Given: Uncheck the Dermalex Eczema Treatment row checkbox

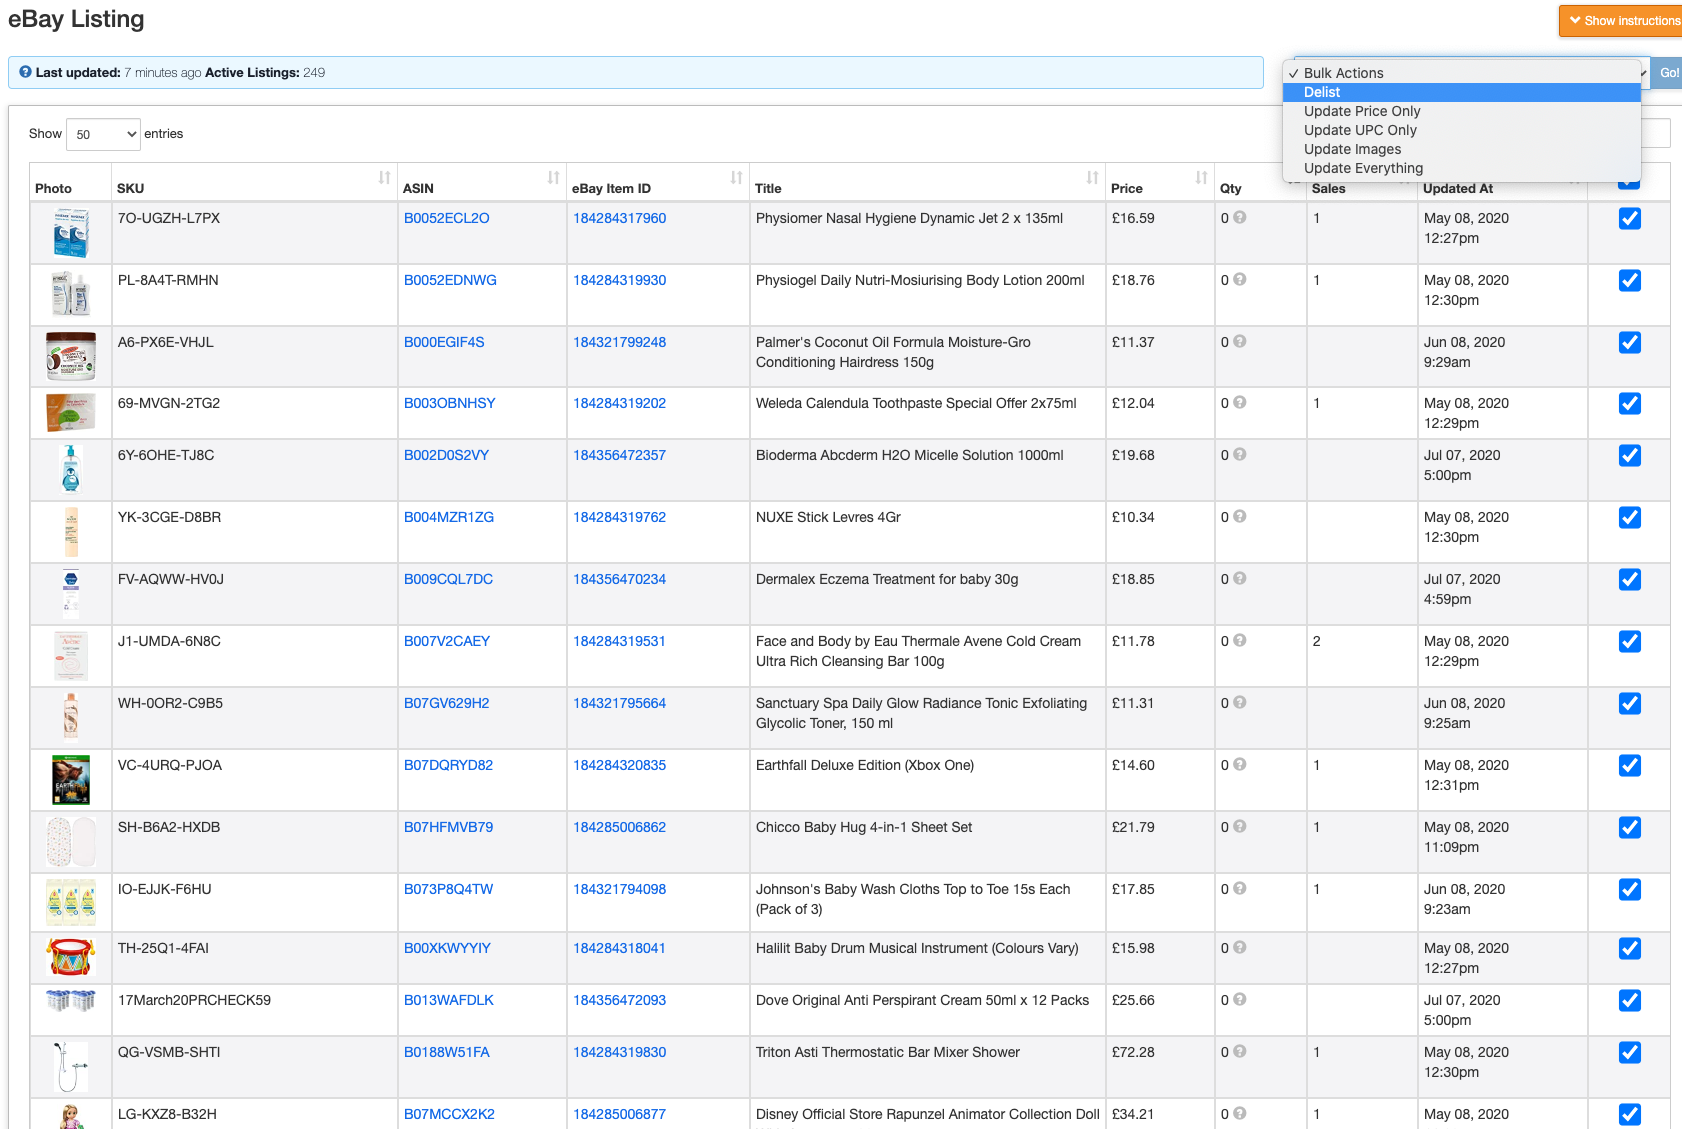Looking at the screenshot, I should pos(1629,580).
